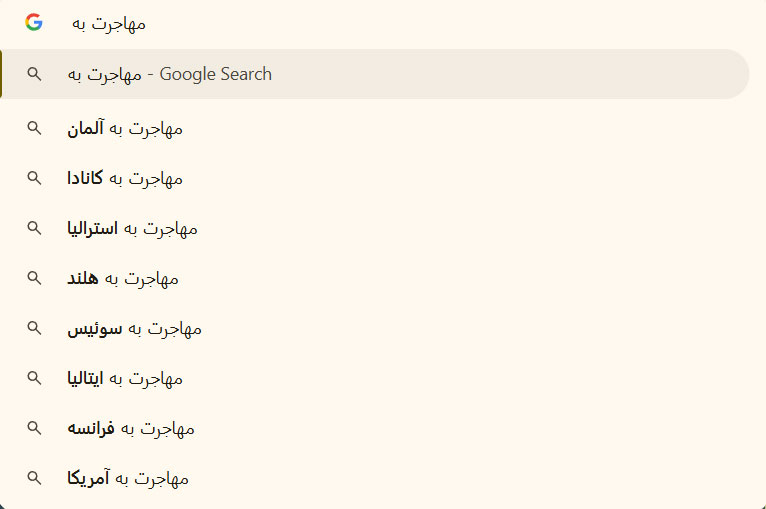766x509 pixels.
Task: Click the magnifier icon beside مهاجرت به استرالیا
Action: coord(34,228)
